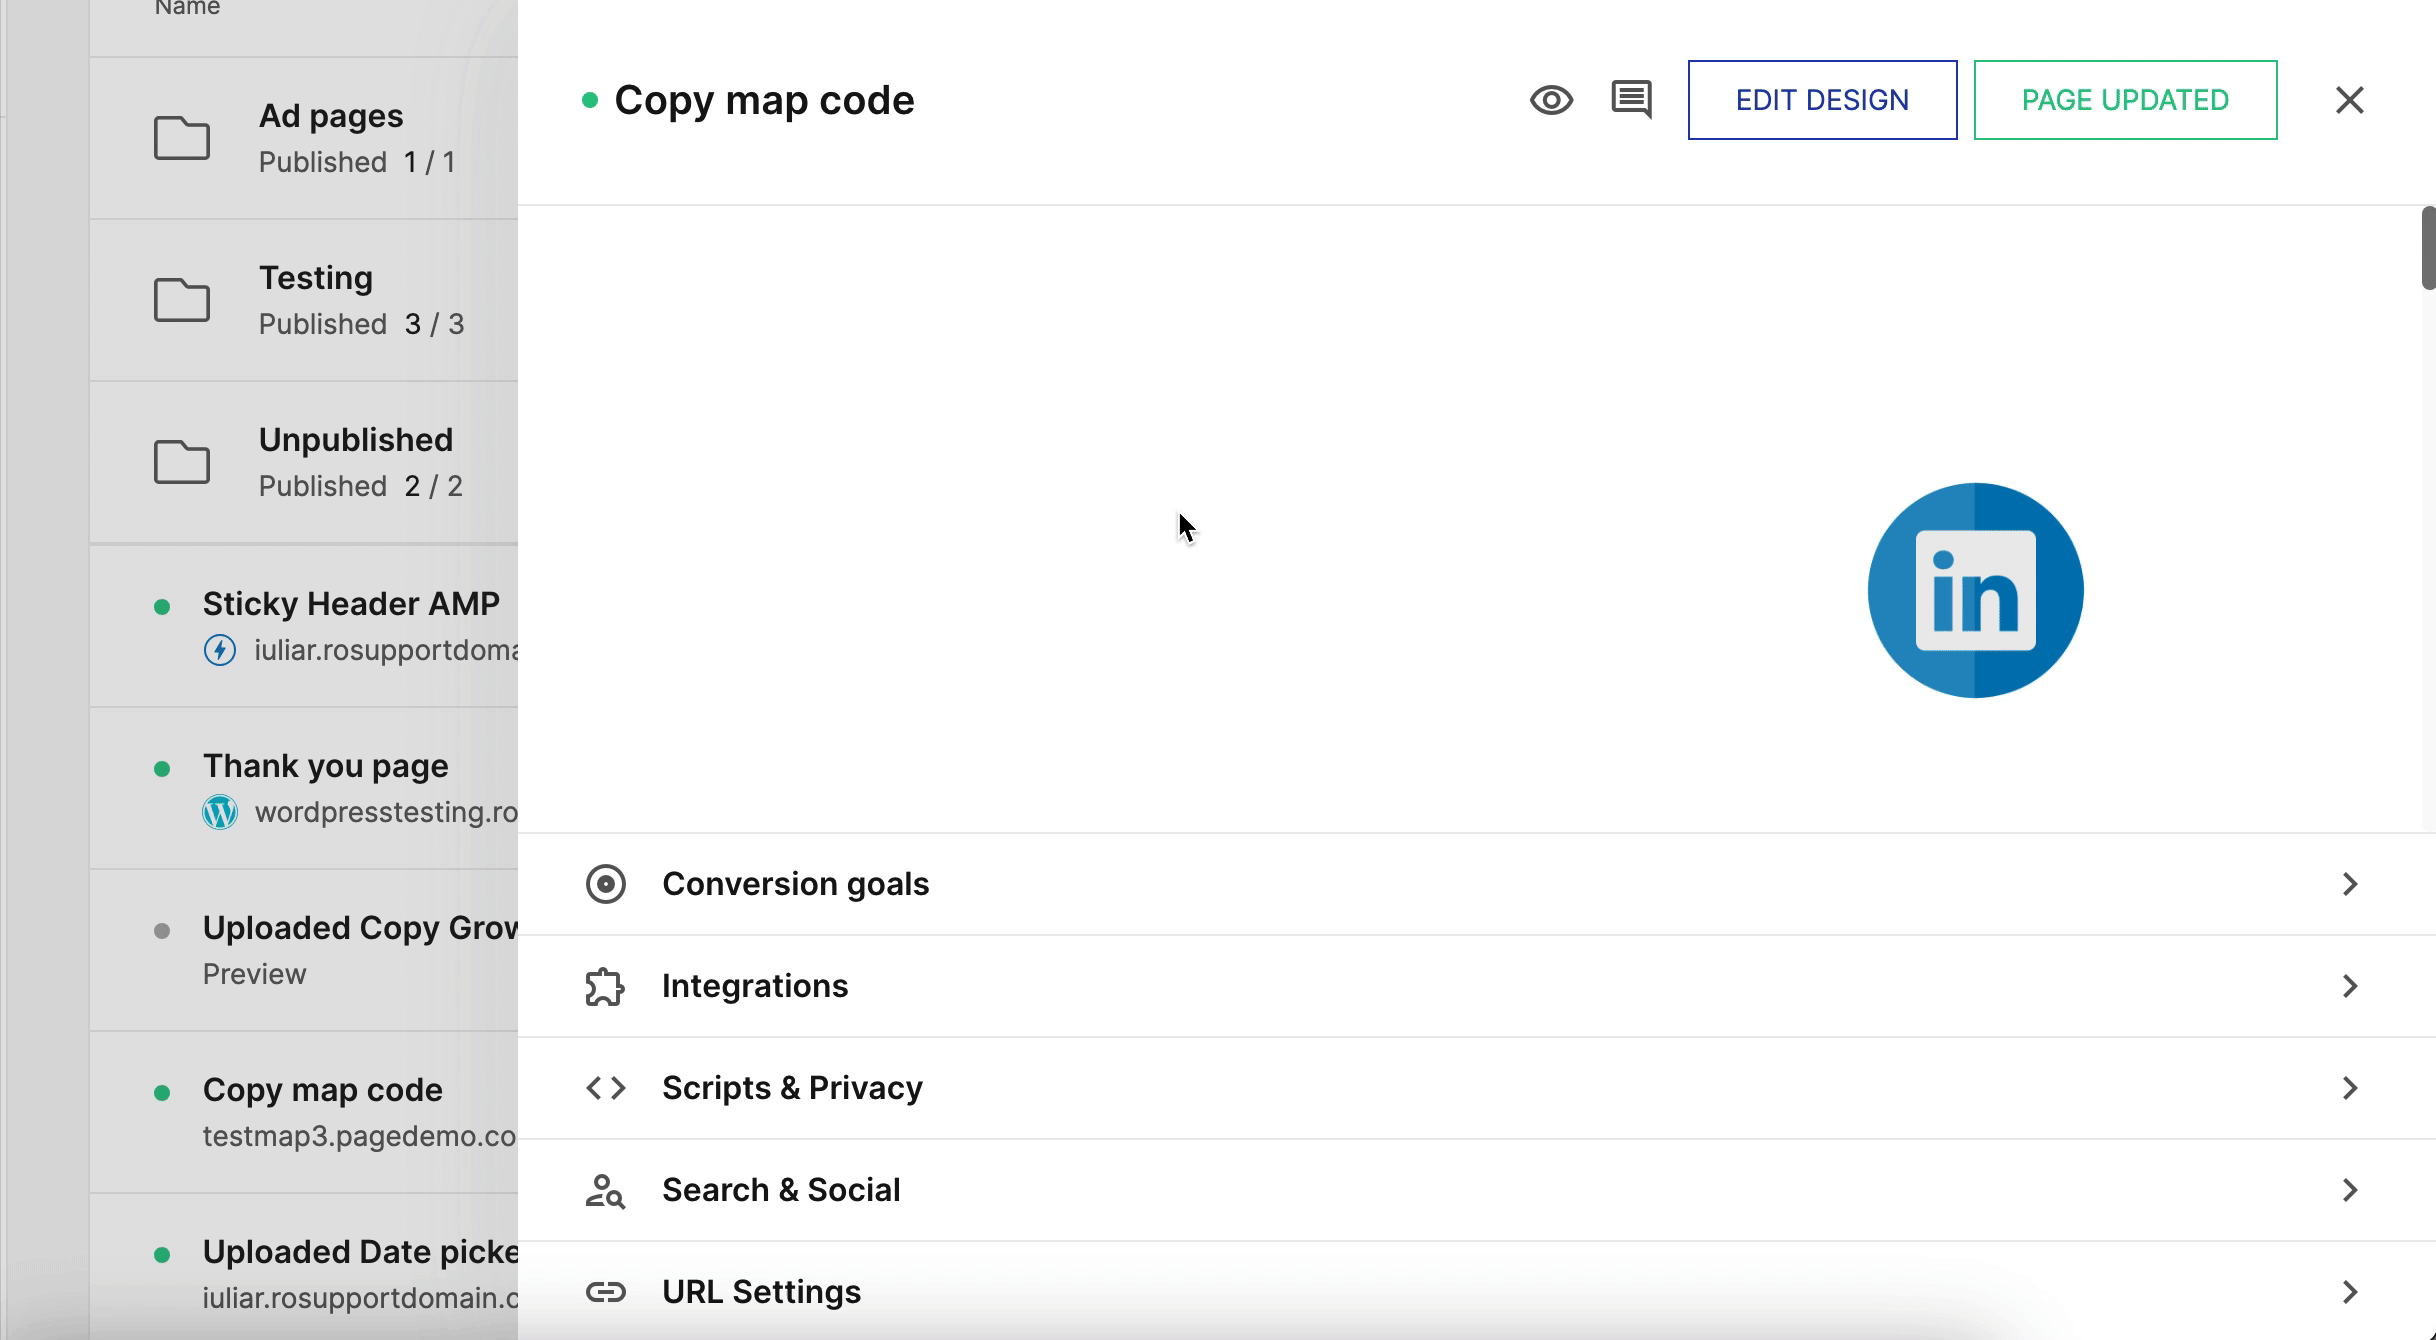Open the Scripts & Privacy section
Screen dimensions: 2436x1340
click(x=1477, y=1088)
